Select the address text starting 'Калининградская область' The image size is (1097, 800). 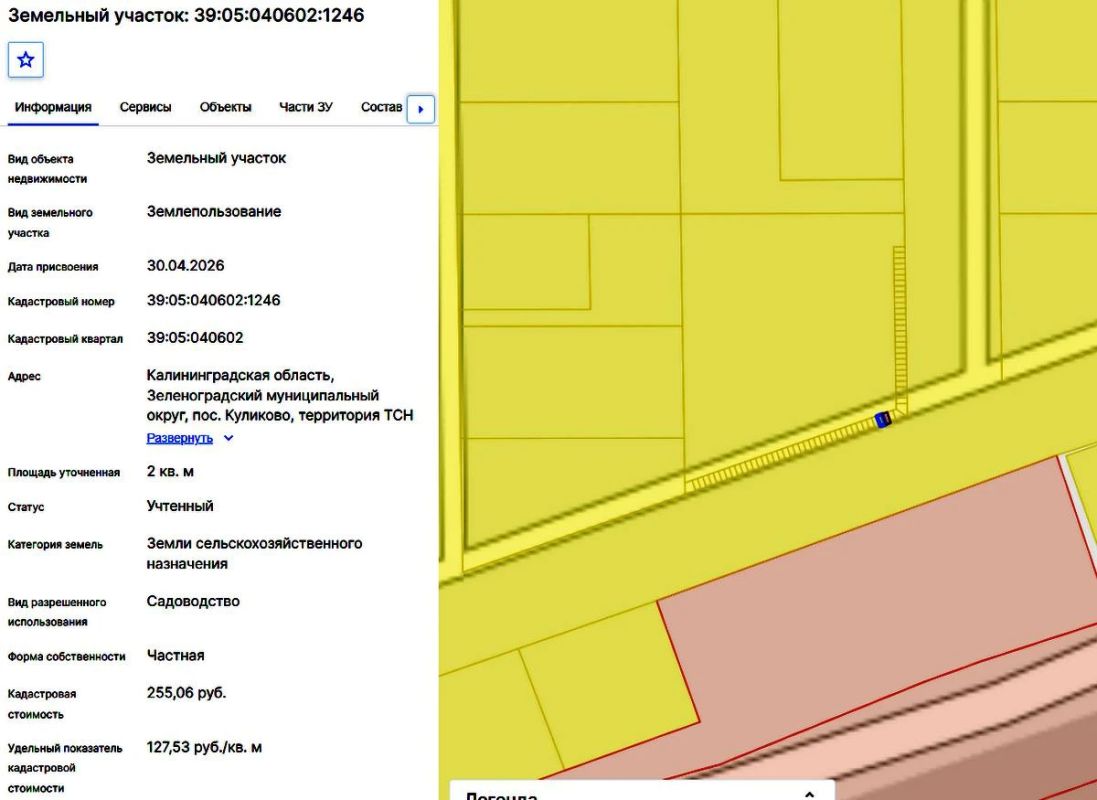[x=280, y=395]
